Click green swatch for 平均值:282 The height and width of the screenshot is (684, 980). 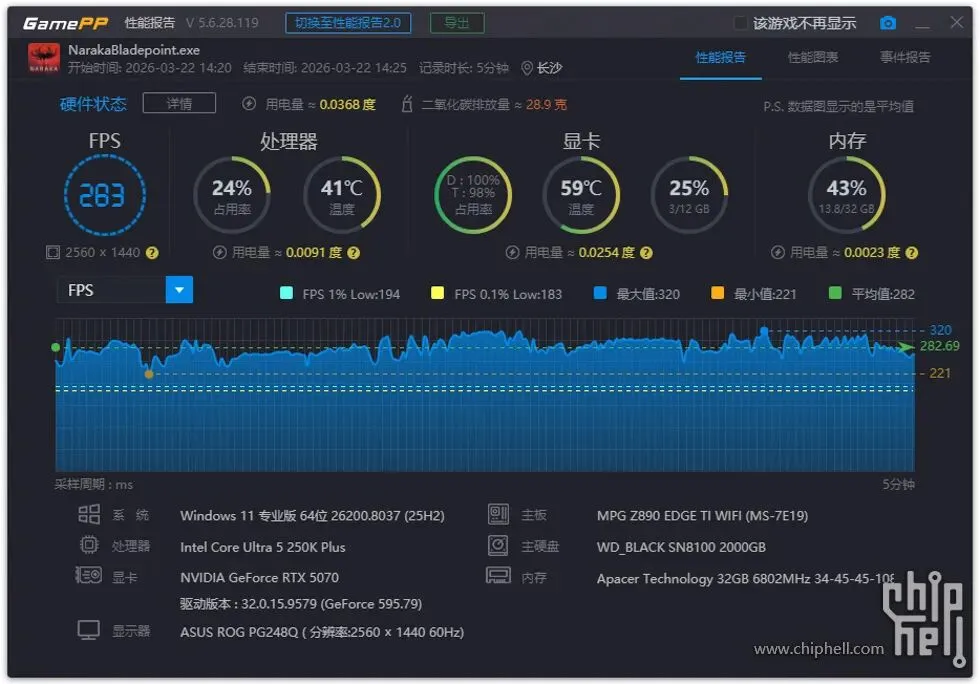click(834, 293)
